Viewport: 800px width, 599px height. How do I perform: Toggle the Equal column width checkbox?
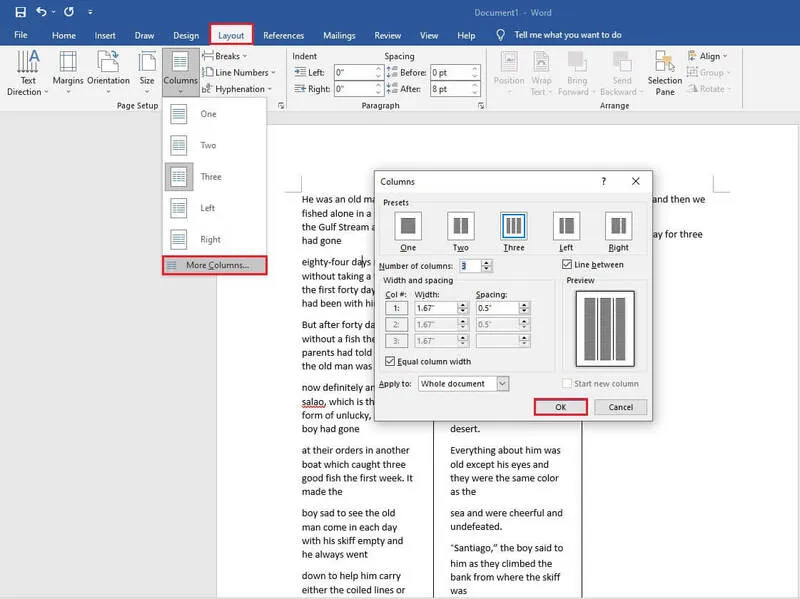(x=390, y=361)
